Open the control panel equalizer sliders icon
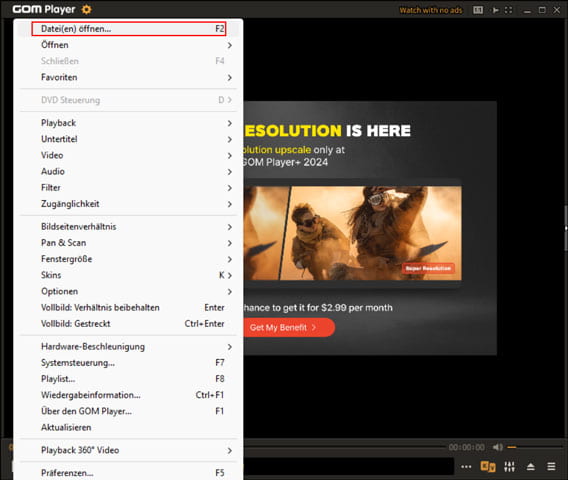The image size is (568, 480). pos(510,467)
